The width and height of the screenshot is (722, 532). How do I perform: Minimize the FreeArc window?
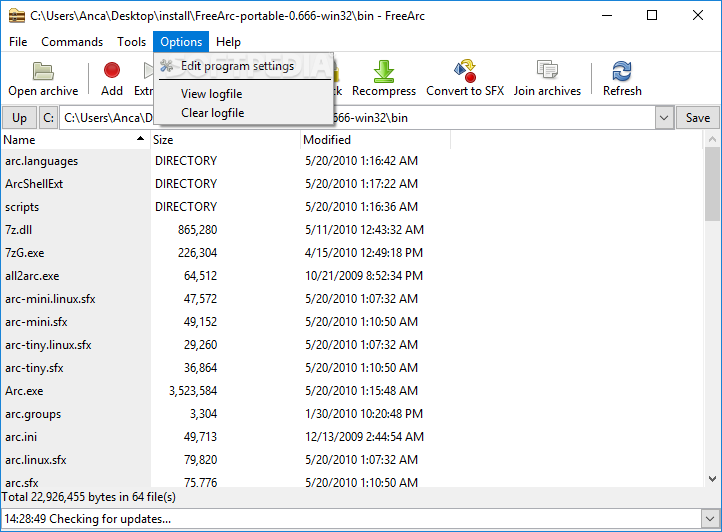607,15
